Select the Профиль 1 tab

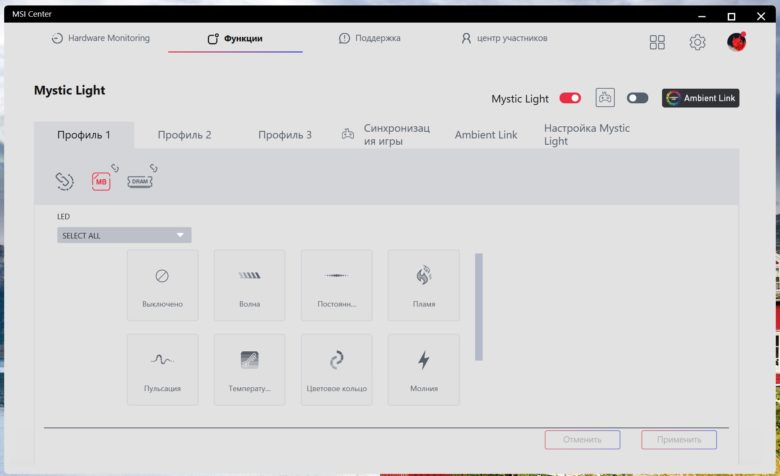pyautogui.click(x=84, y=135)
